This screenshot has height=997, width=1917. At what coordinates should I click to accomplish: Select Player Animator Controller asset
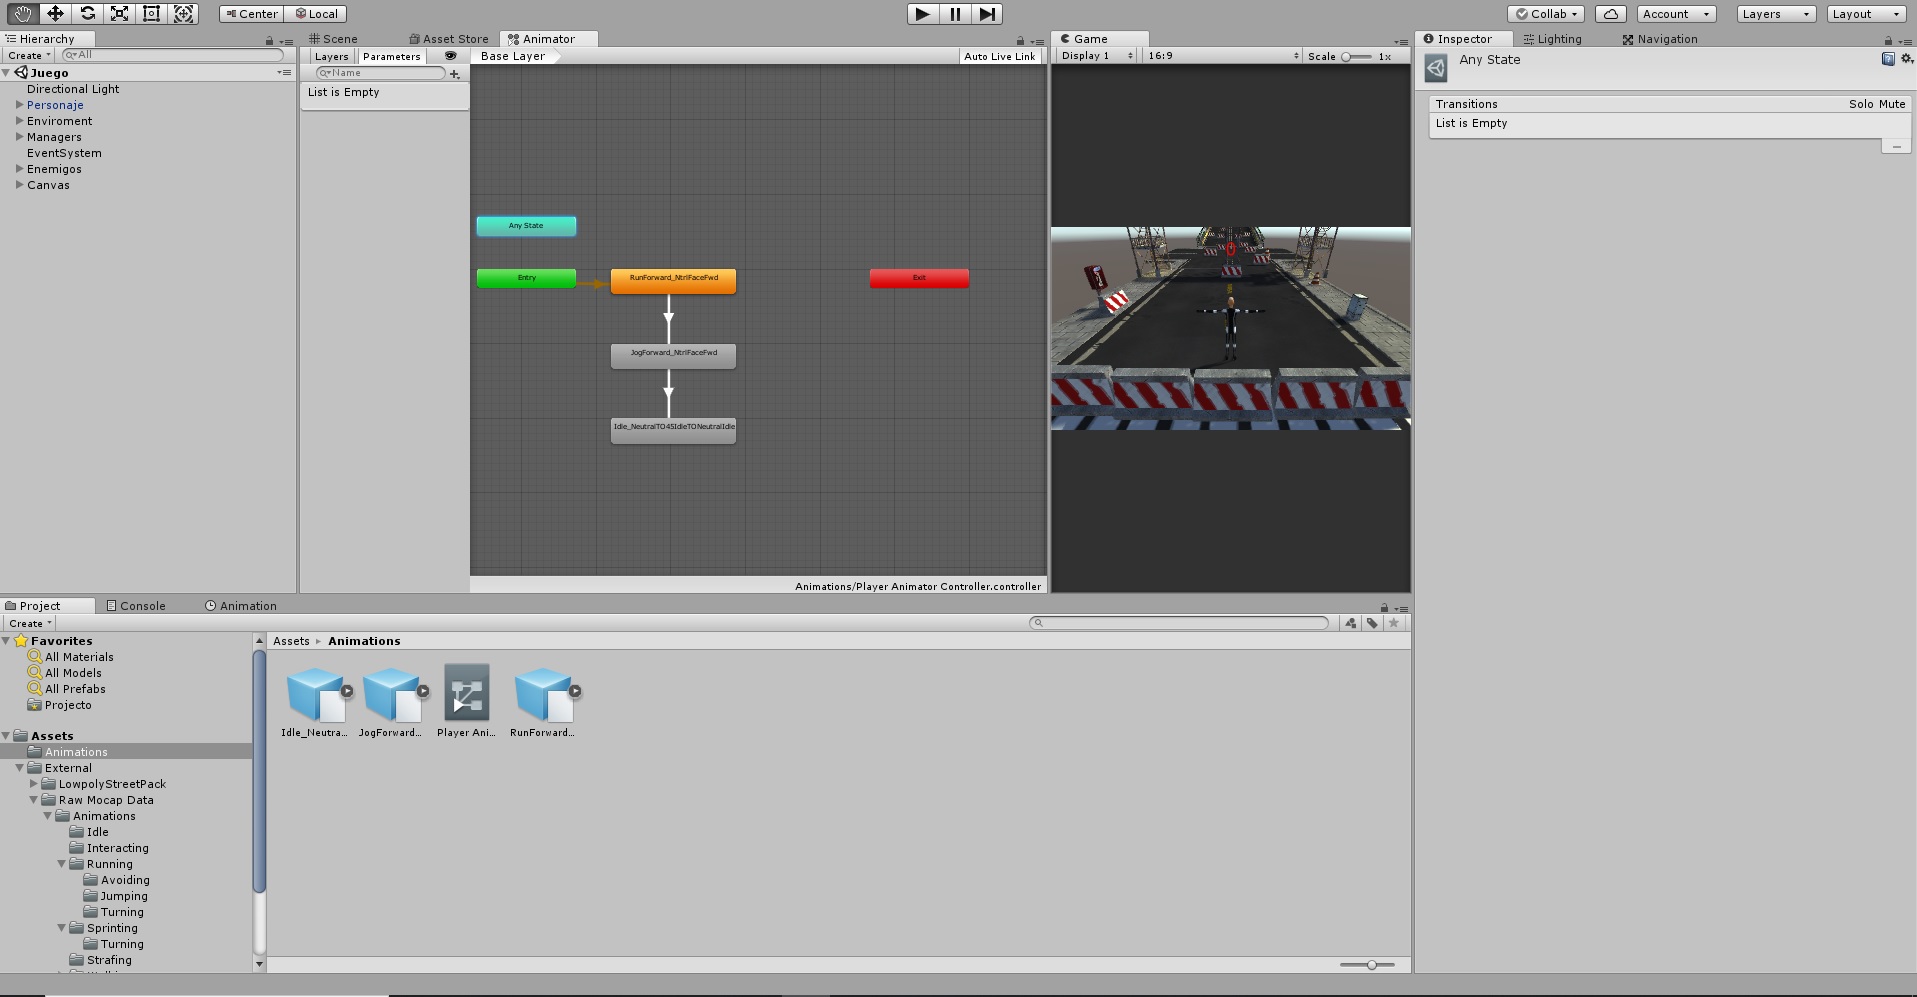pyautogui.click(x=466, y=701)
